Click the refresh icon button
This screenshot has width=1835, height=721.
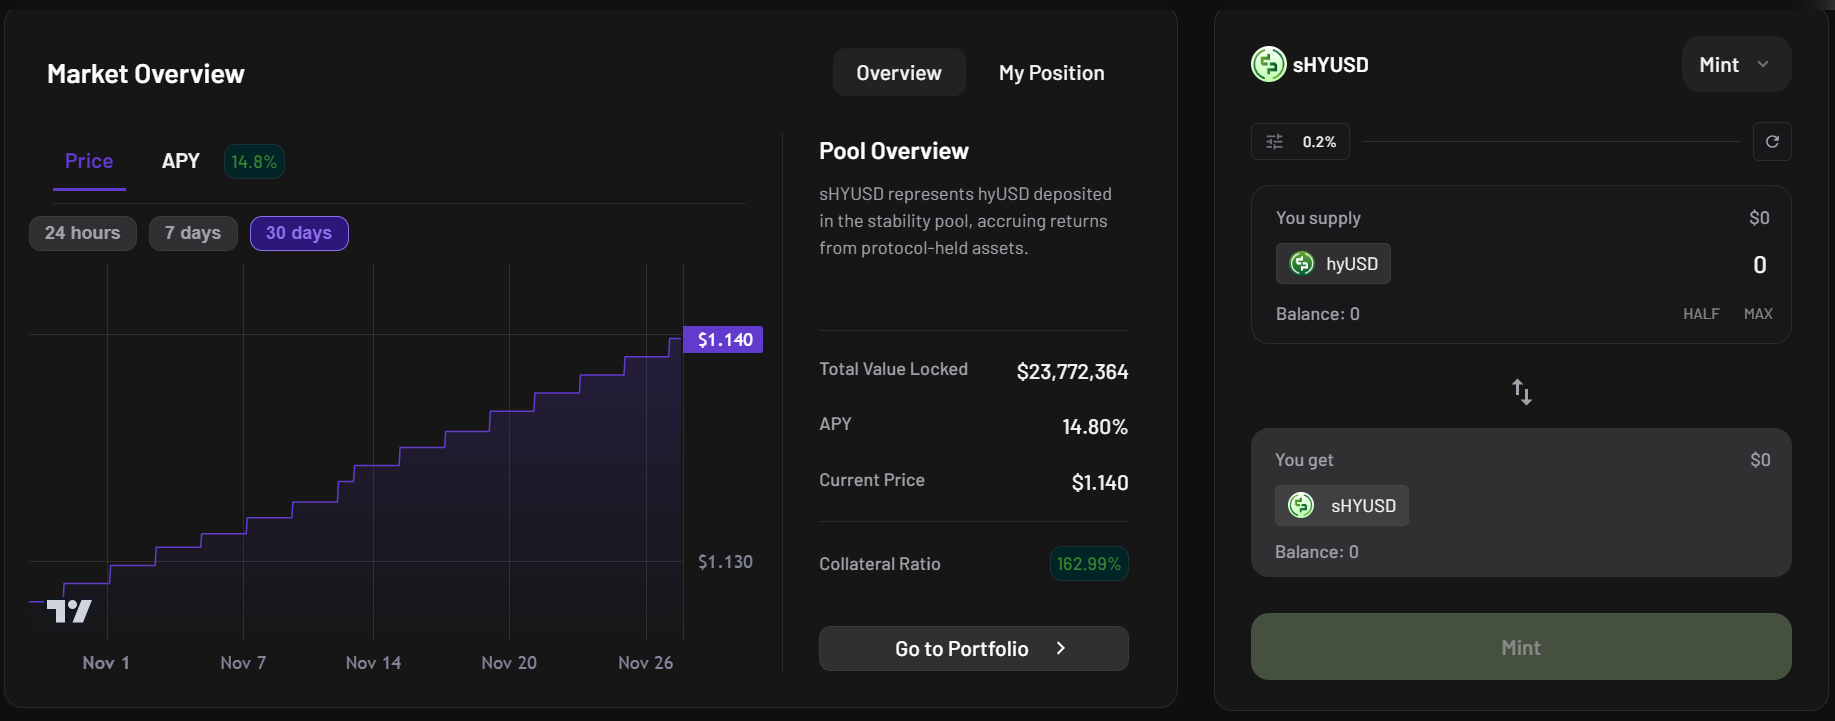coord(1771,142)
